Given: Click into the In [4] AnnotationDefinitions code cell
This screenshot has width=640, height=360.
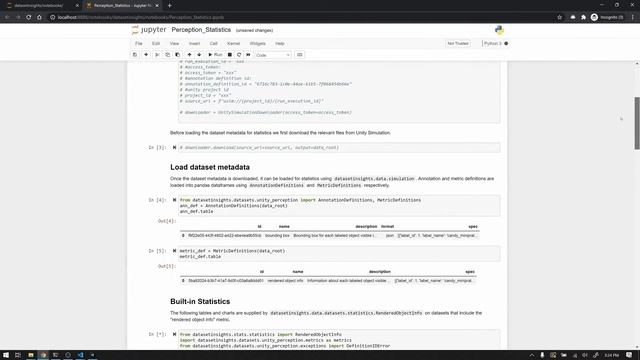Looking at the screenshot, I should click(339, 206).
